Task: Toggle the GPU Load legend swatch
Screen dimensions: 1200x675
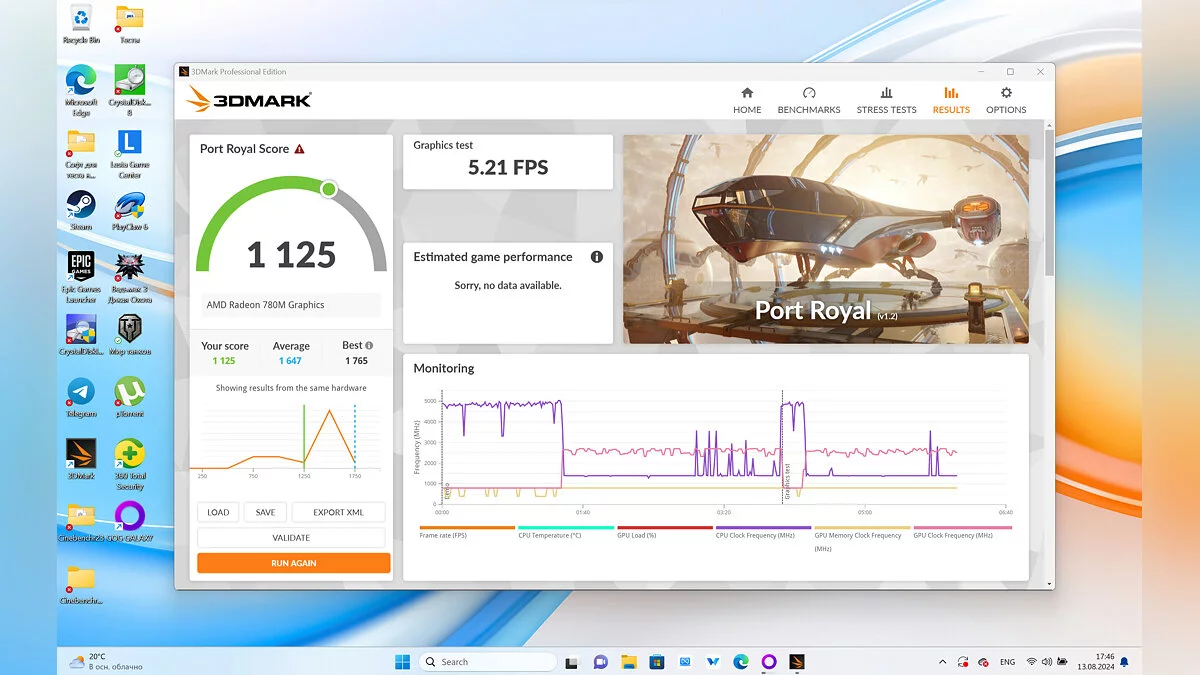Action: pyautogui.click(x=664, y=528)
